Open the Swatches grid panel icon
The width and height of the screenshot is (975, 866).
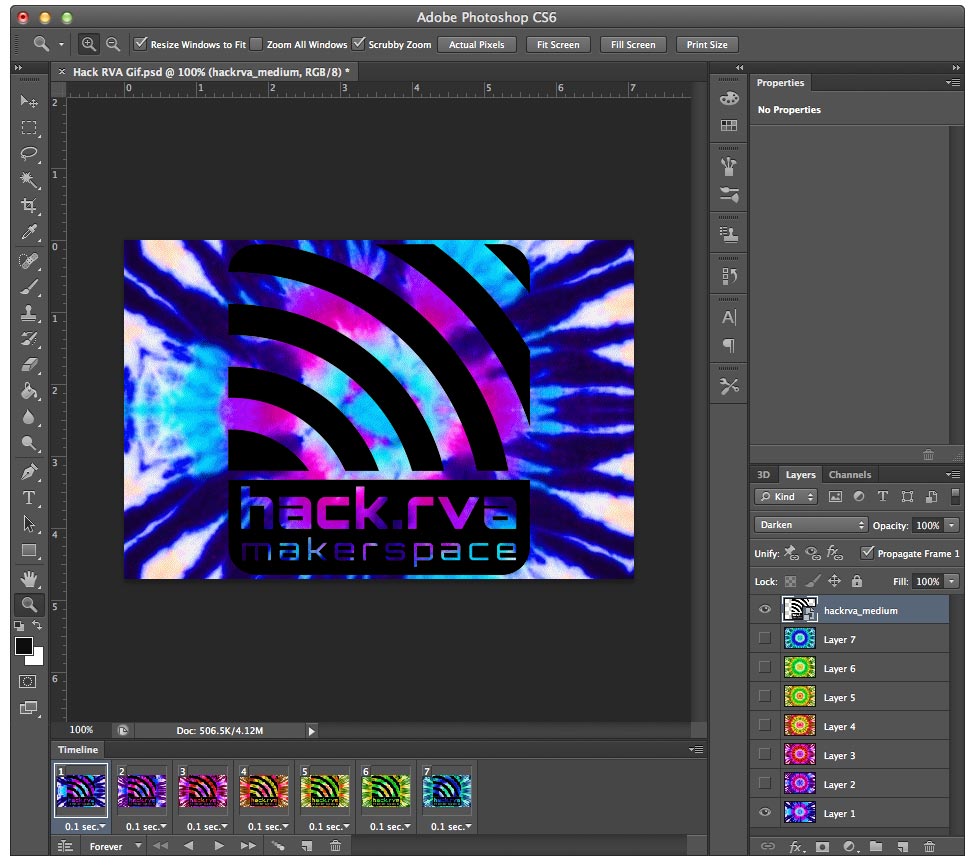[x=729, y=126]
